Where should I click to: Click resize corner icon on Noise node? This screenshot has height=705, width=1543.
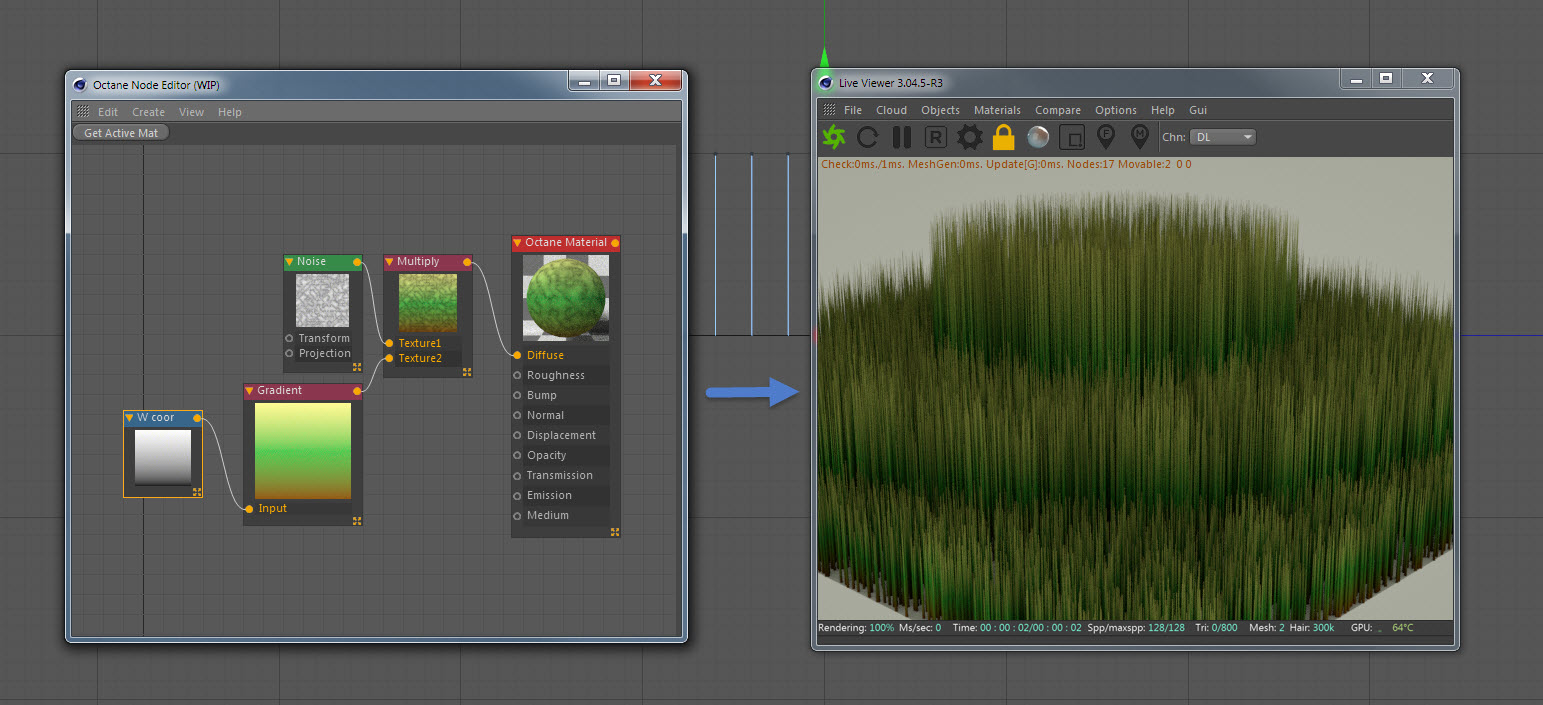click(x=357, y=367)
